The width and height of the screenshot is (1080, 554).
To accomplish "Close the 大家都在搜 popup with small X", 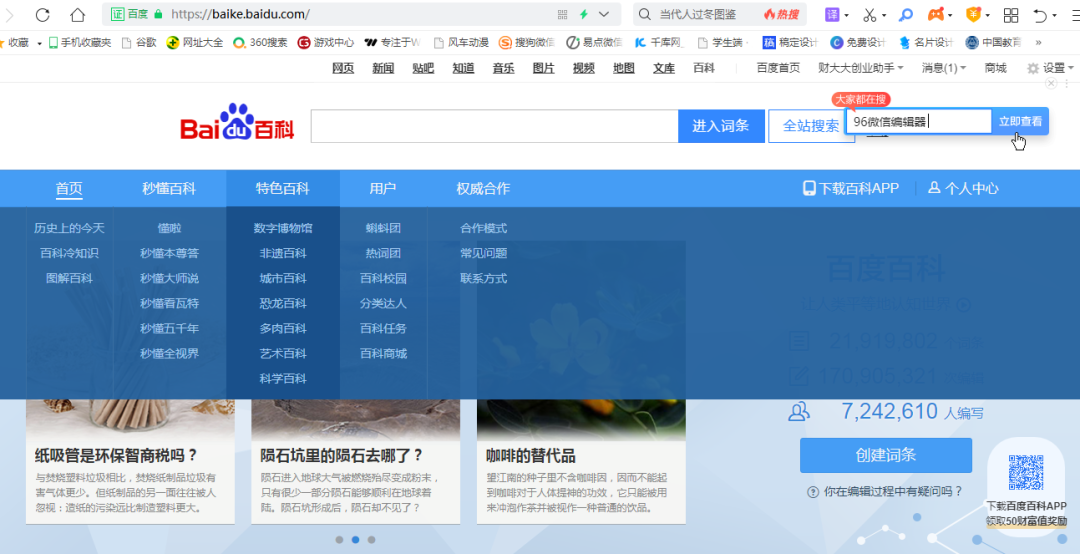I will 1050,83.
